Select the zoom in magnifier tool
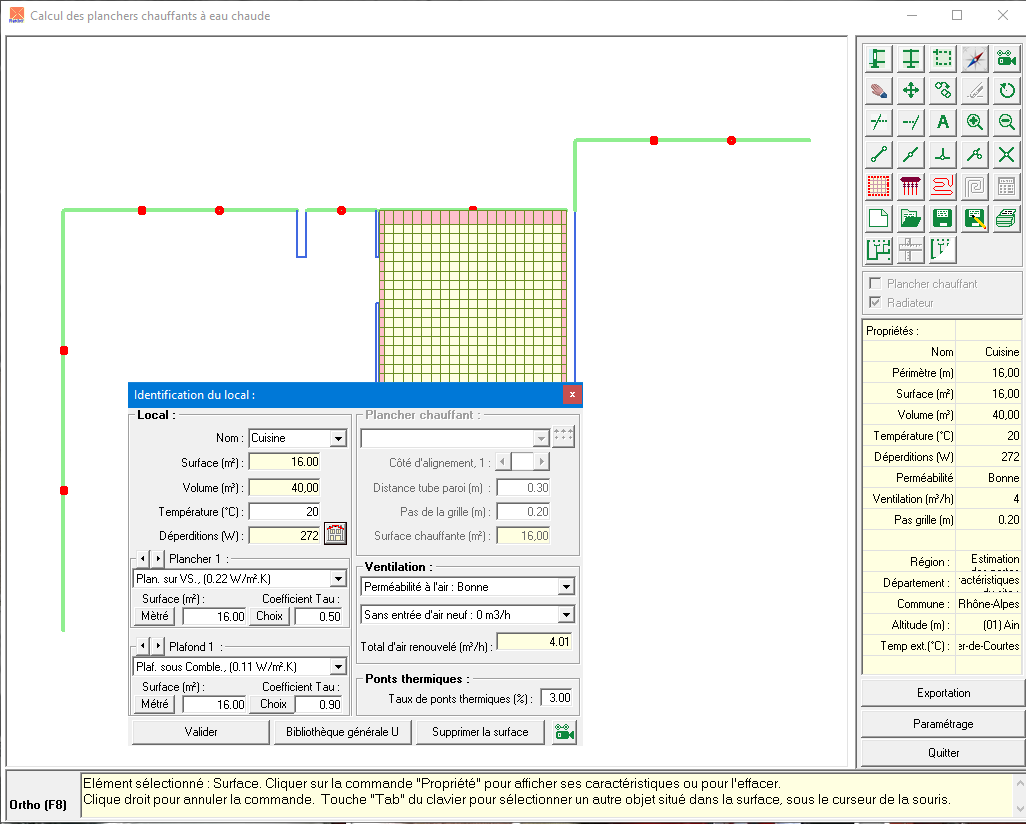The image size is (1026, 824). pos(975,122)
